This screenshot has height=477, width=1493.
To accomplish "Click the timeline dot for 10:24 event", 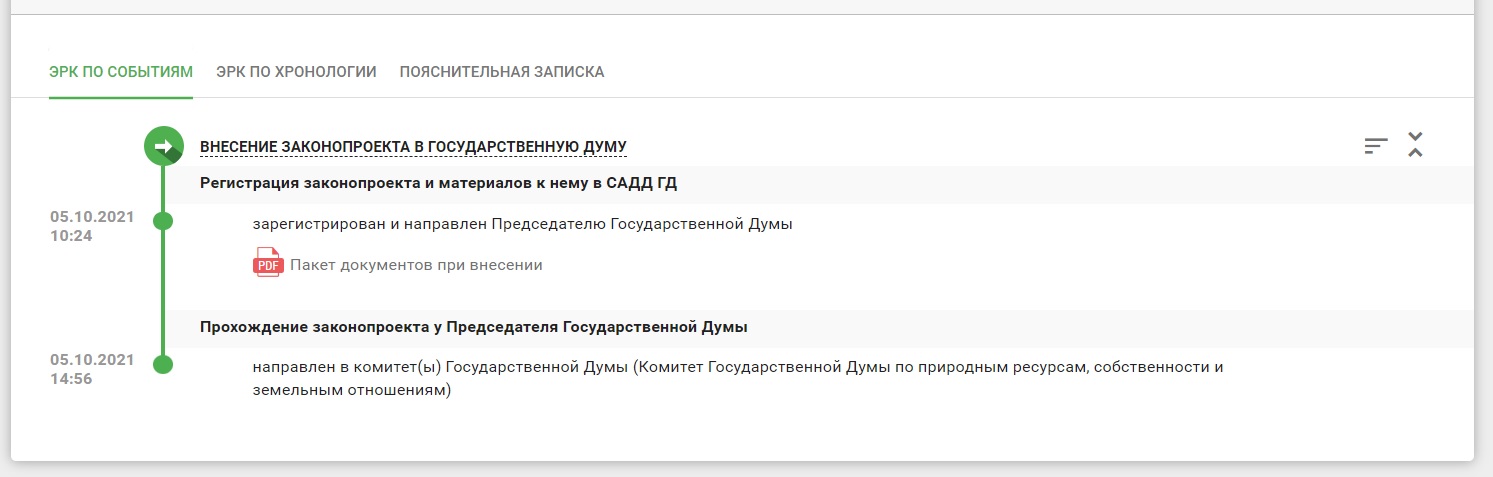I will coord(163,221).
